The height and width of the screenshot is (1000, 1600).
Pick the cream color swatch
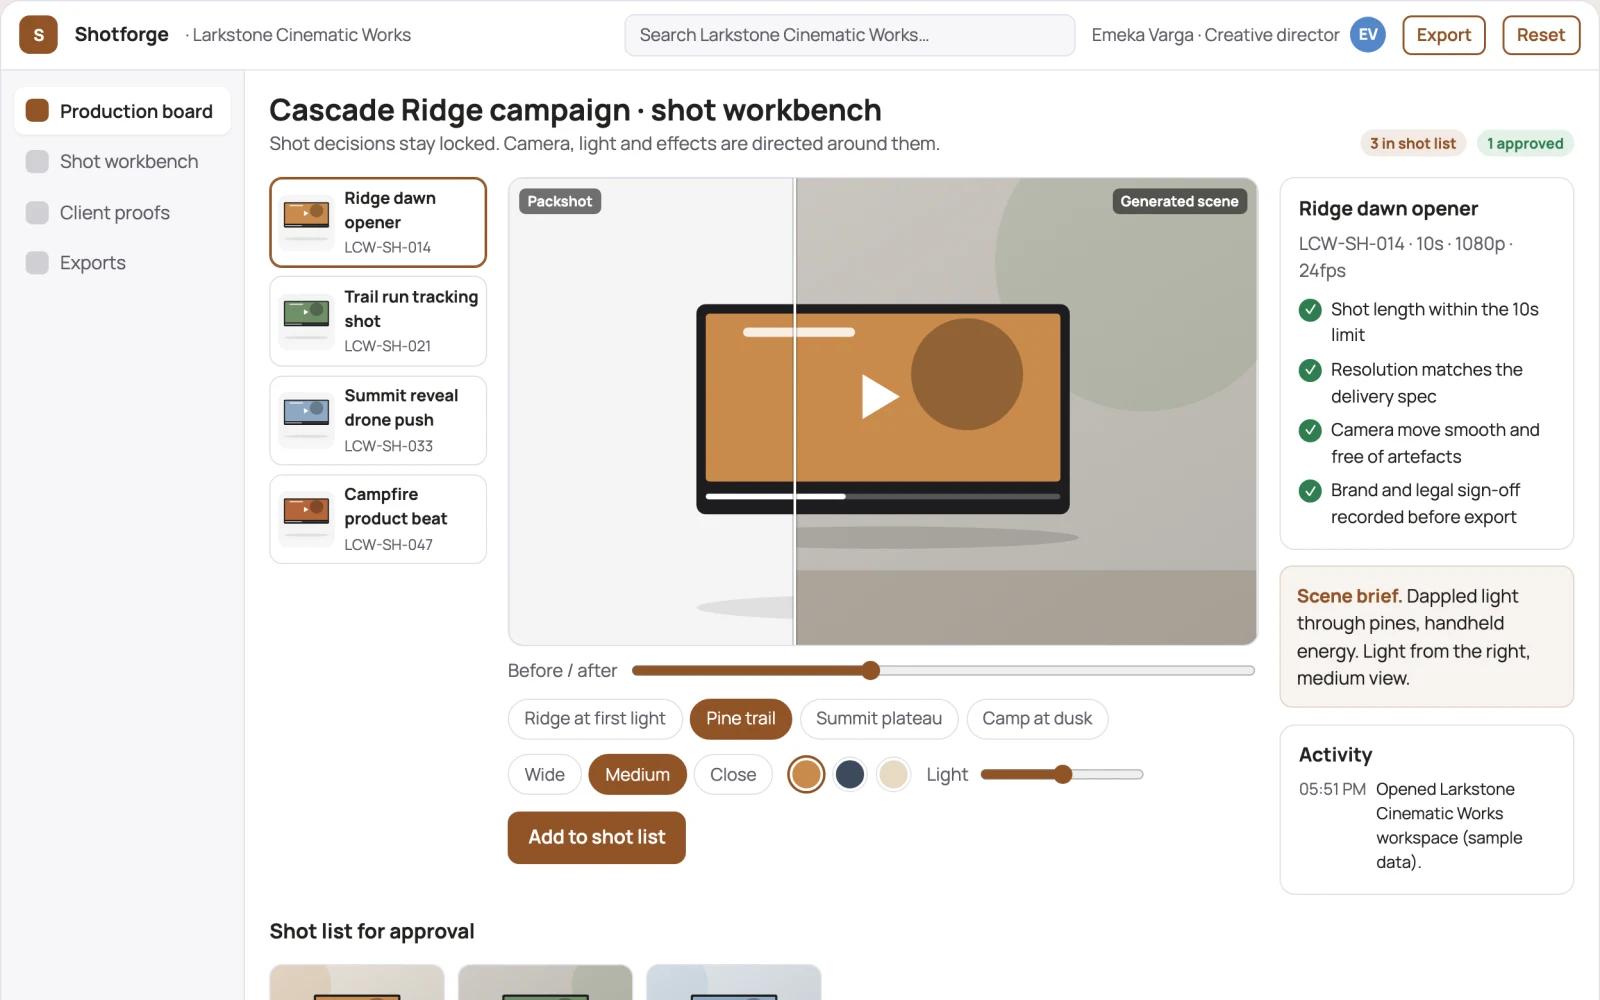tap(893, 774)
